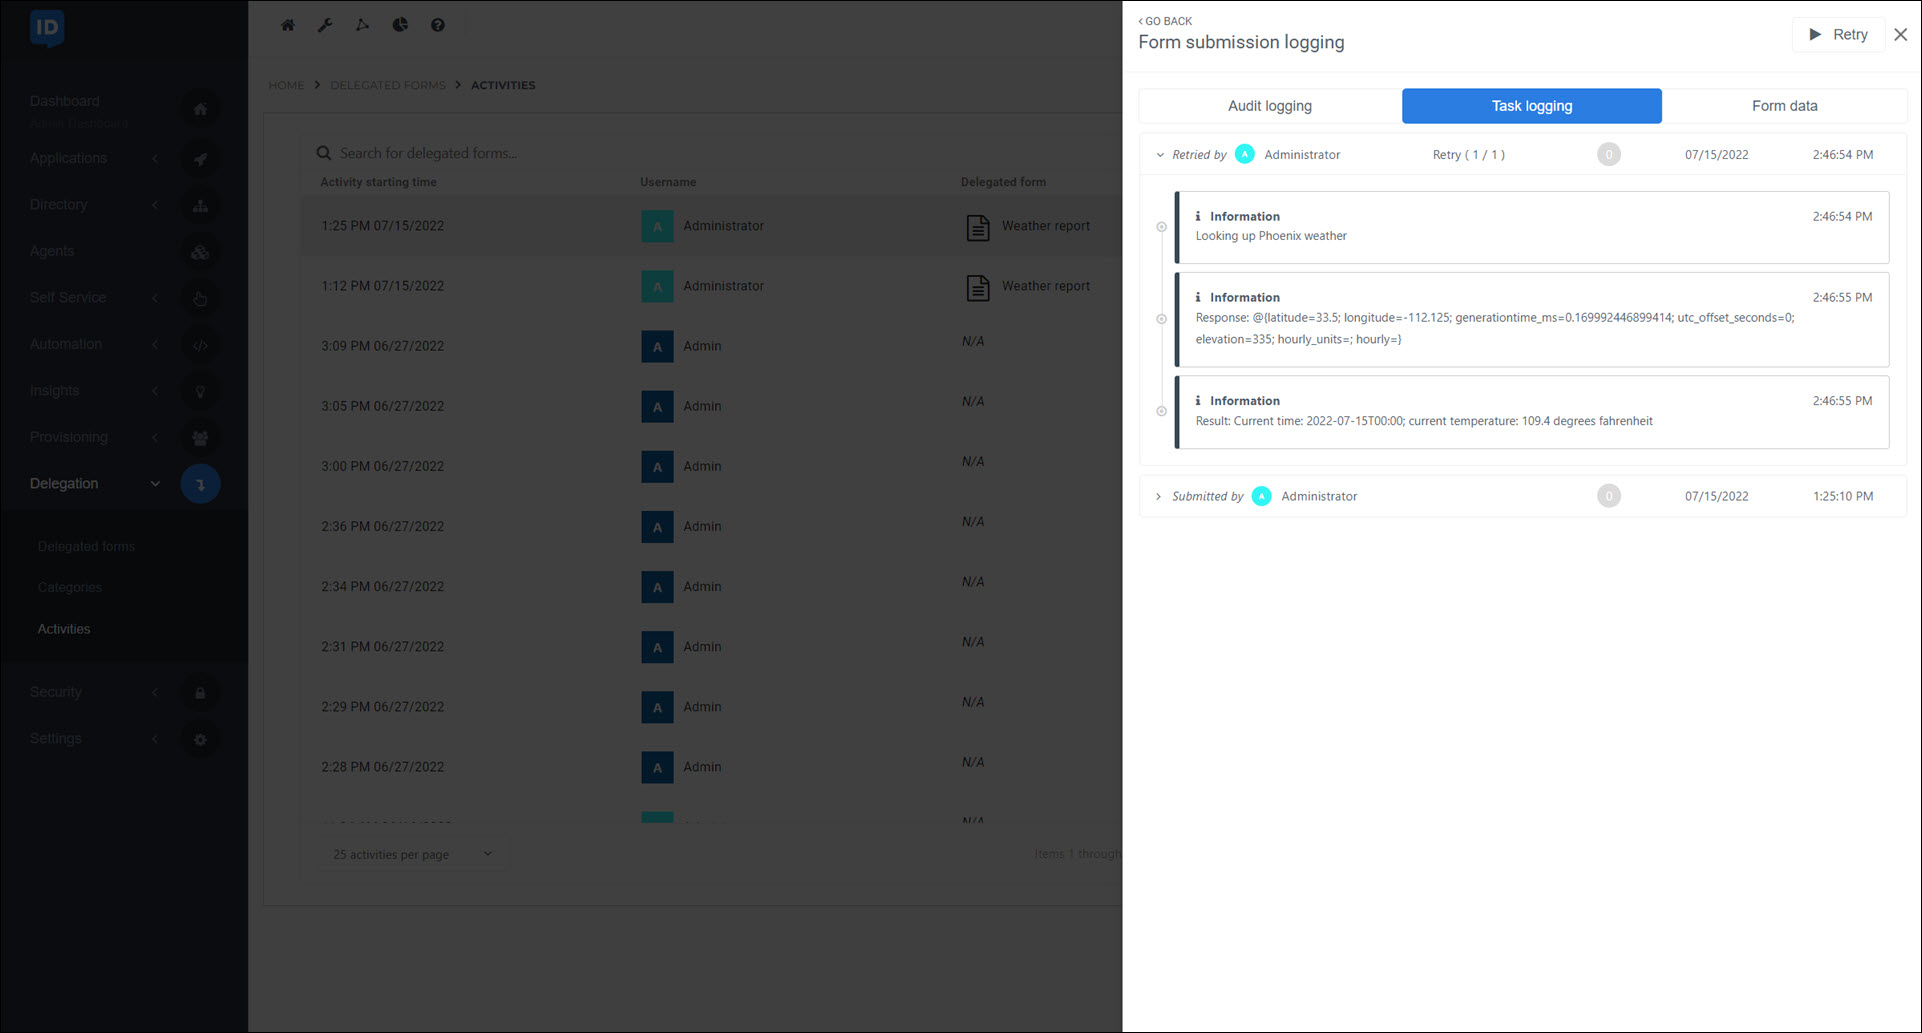Select the 3:09 PM 06/27/2022 activity row
The height and width of the screenshot is (1033, 1922).
pyautogui.click(x=711, y=346)
